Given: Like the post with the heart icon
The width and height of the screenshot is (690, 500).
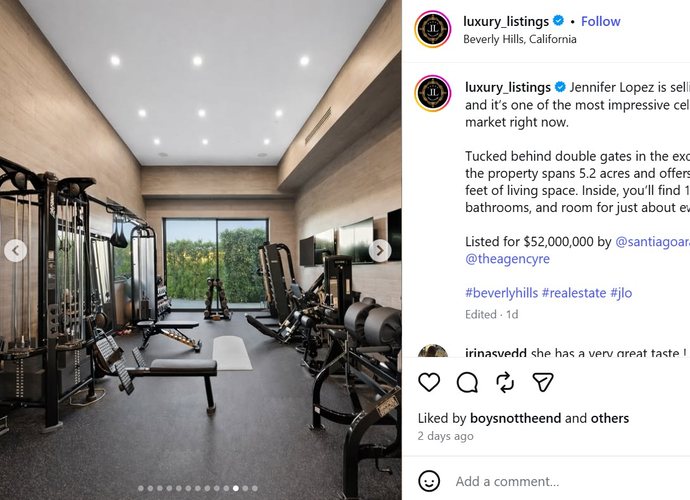Looking at the screenshot, I should [x=429, y=382].
